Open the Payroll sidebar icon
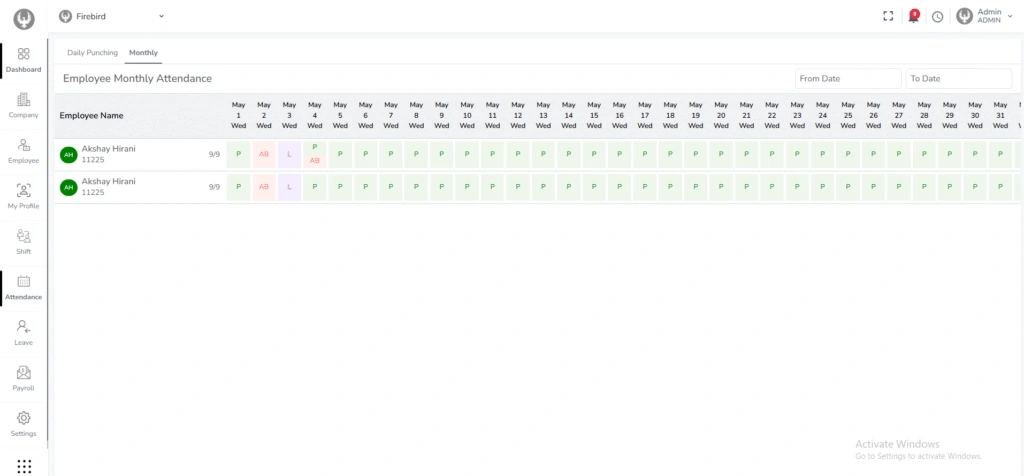Viewport: 1024px width, 476px height. 24,377
